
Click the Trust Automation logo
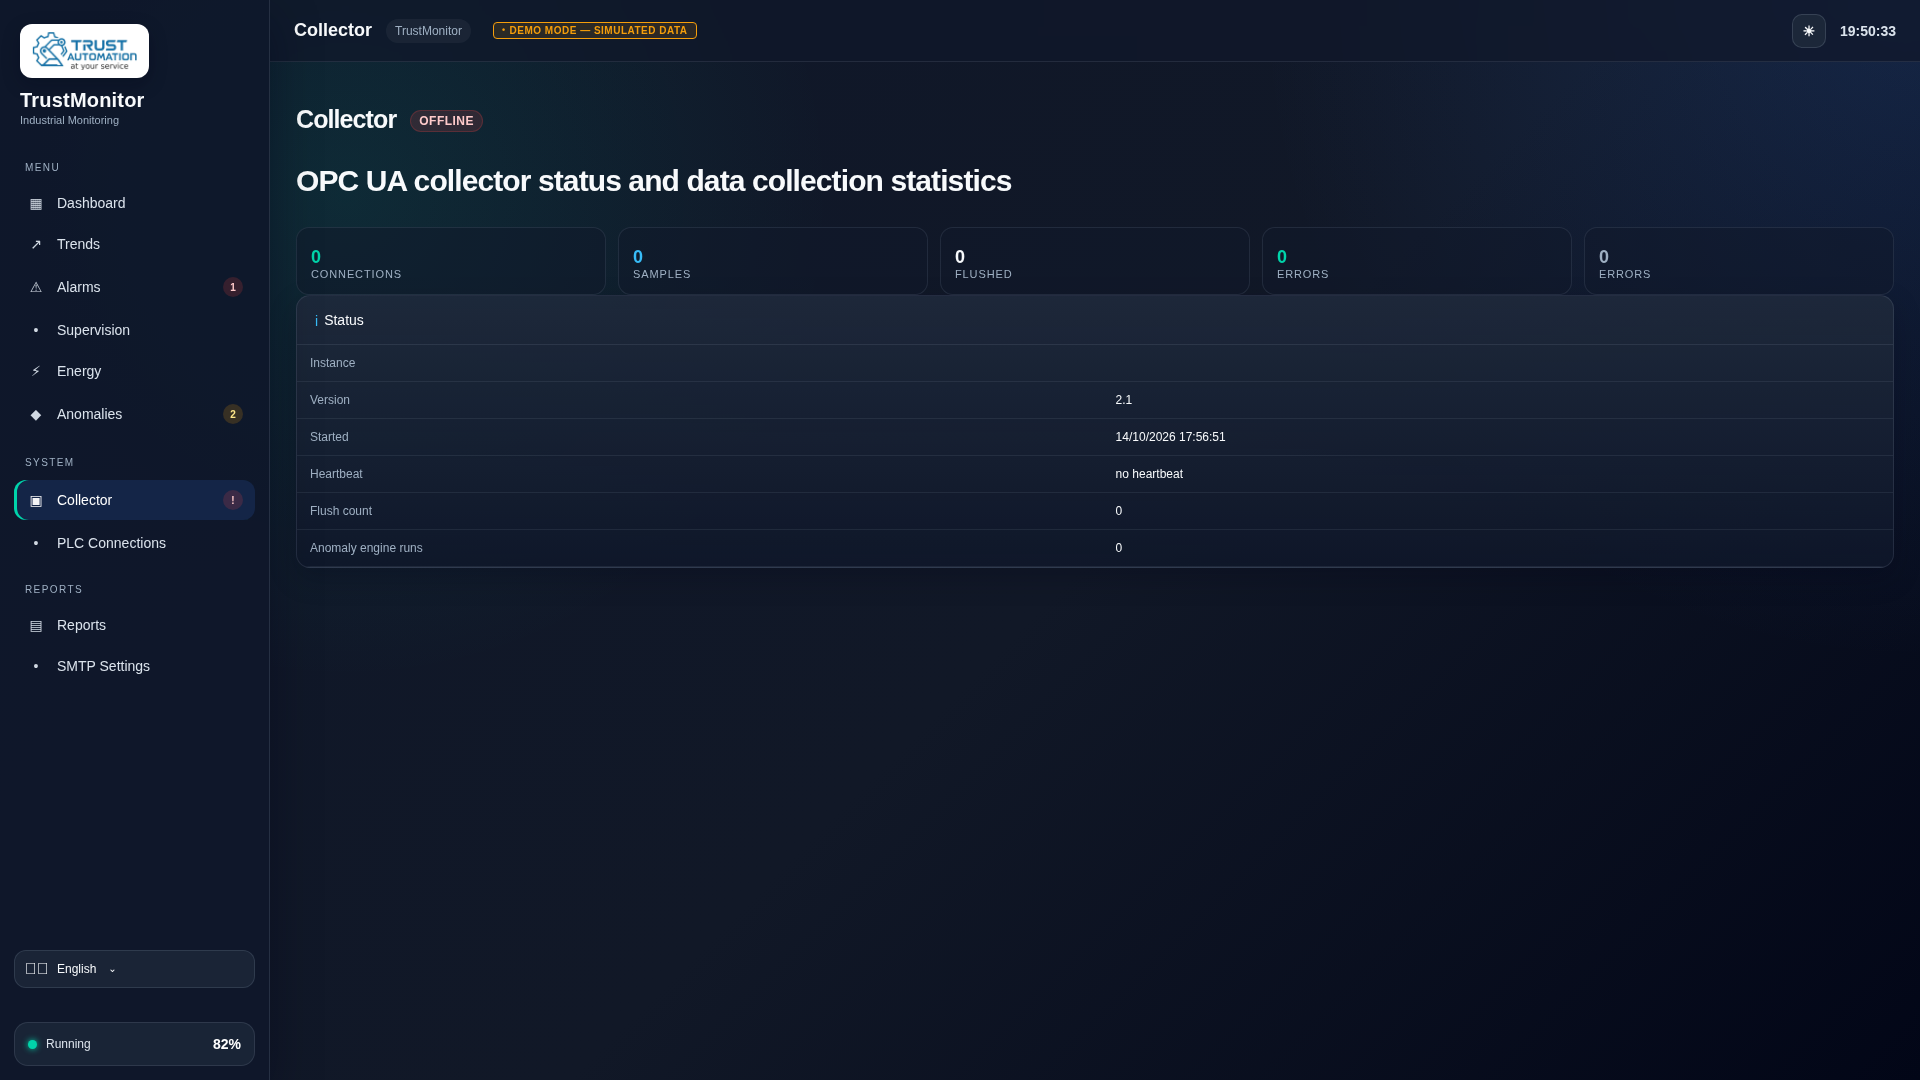pos(84,51)
